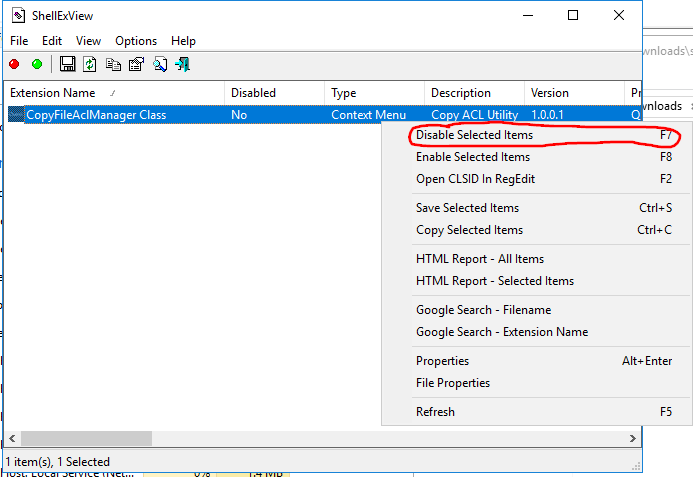Maximize the ShellExView window

point(573,15)
